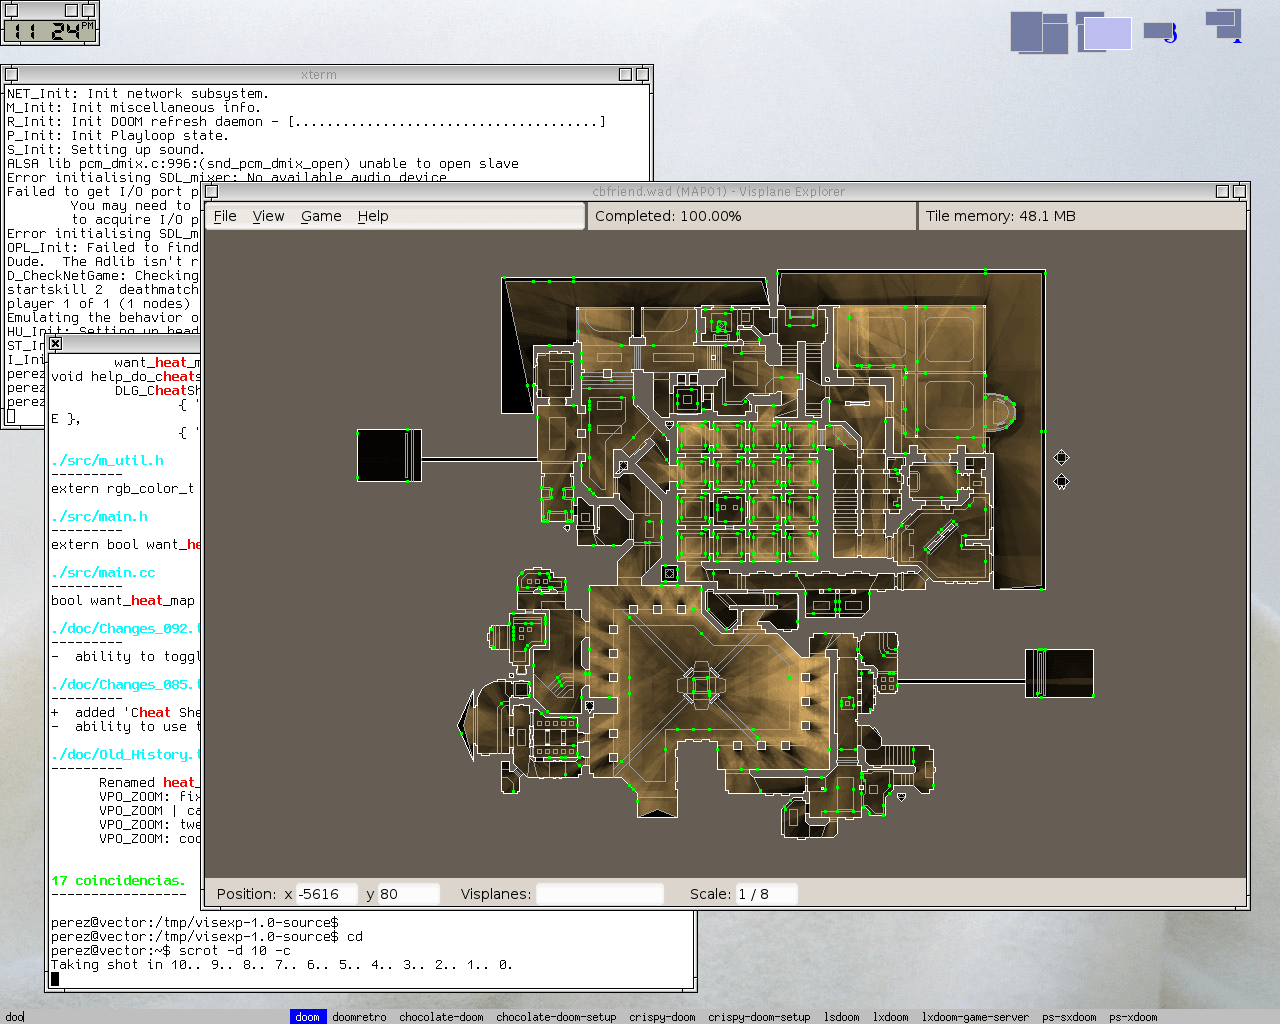Click the './doc/Changes_085.' grep result line

click(x=126, y=685)
